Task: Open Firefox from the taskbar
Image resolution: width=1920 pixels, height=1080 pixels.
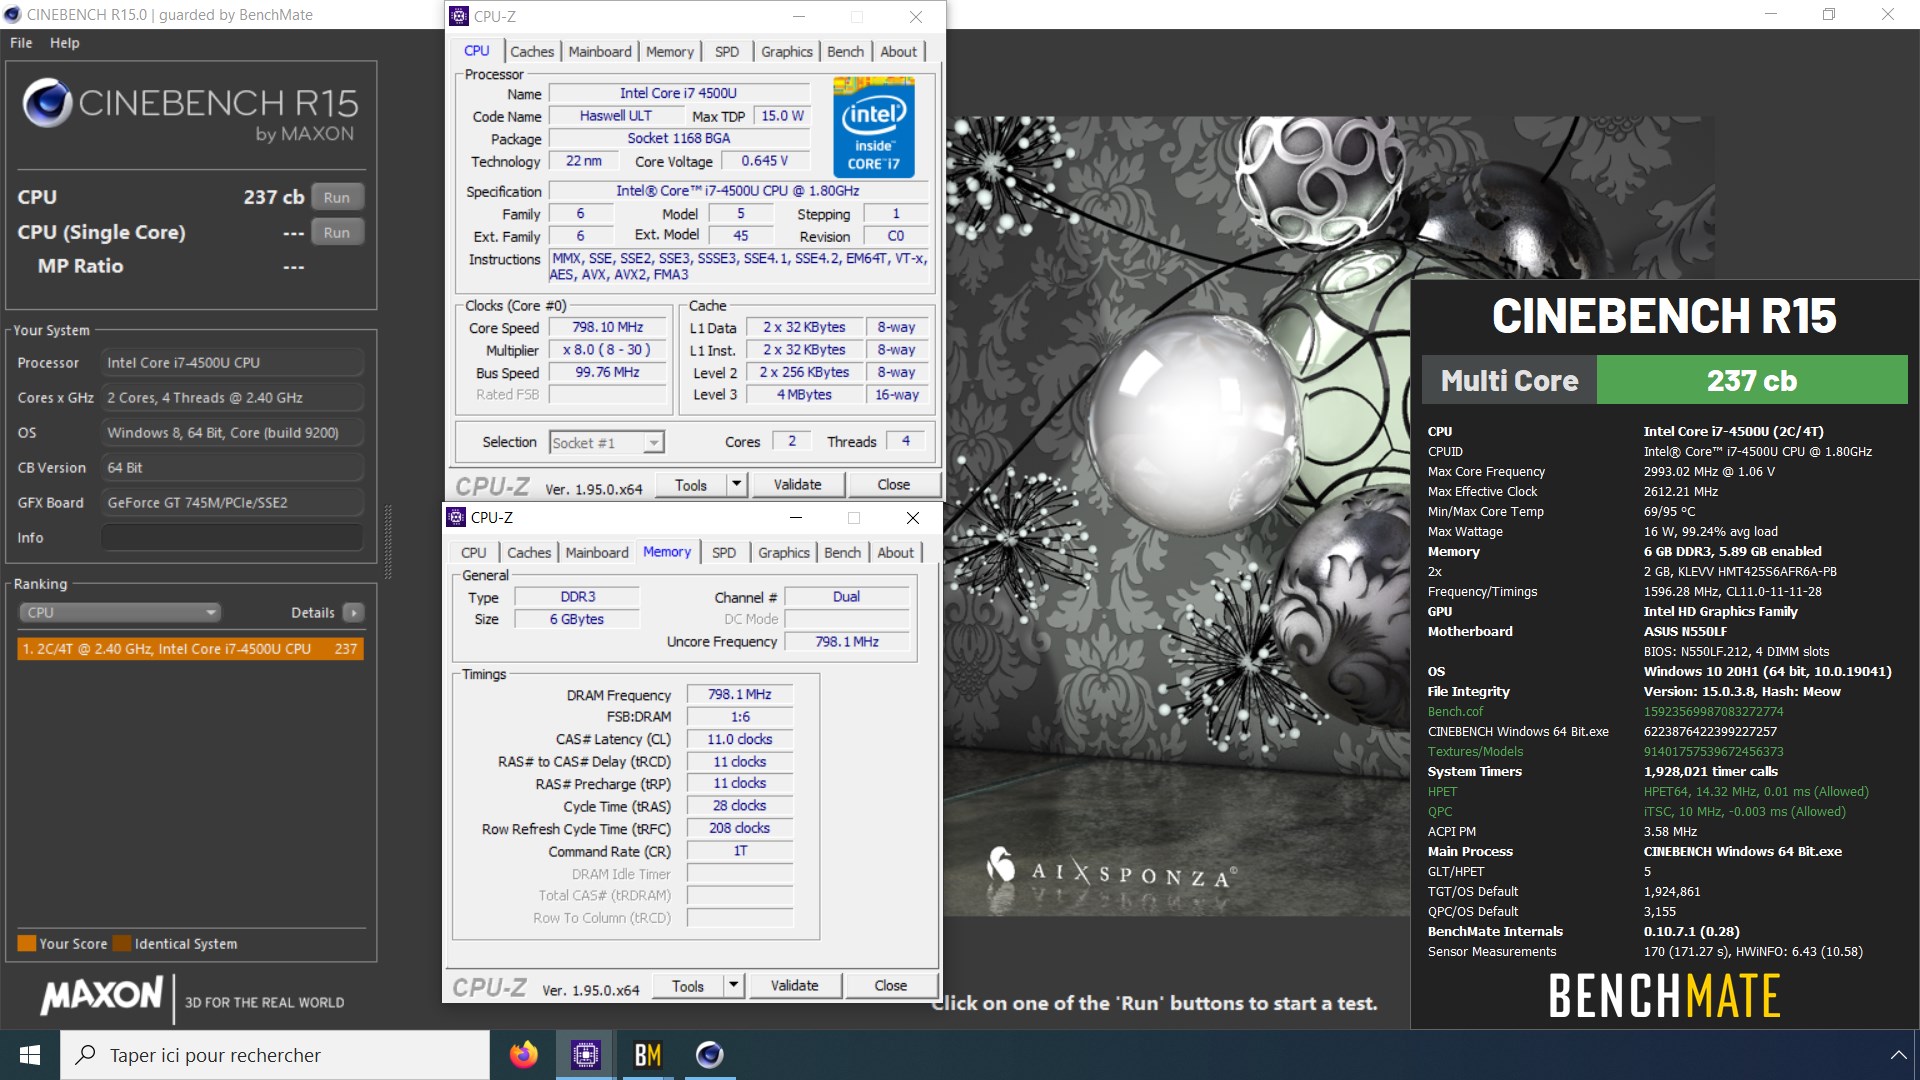Action: pos(523,1055)
